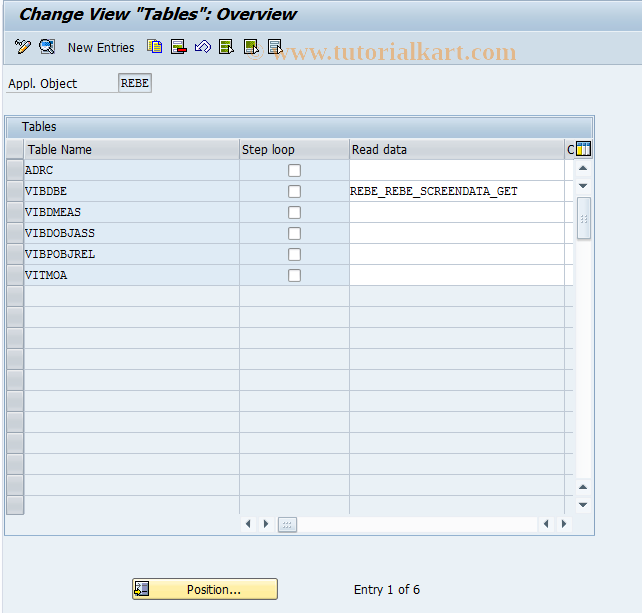
Task: Click the Table Name column header
Action: pos(131,149)
